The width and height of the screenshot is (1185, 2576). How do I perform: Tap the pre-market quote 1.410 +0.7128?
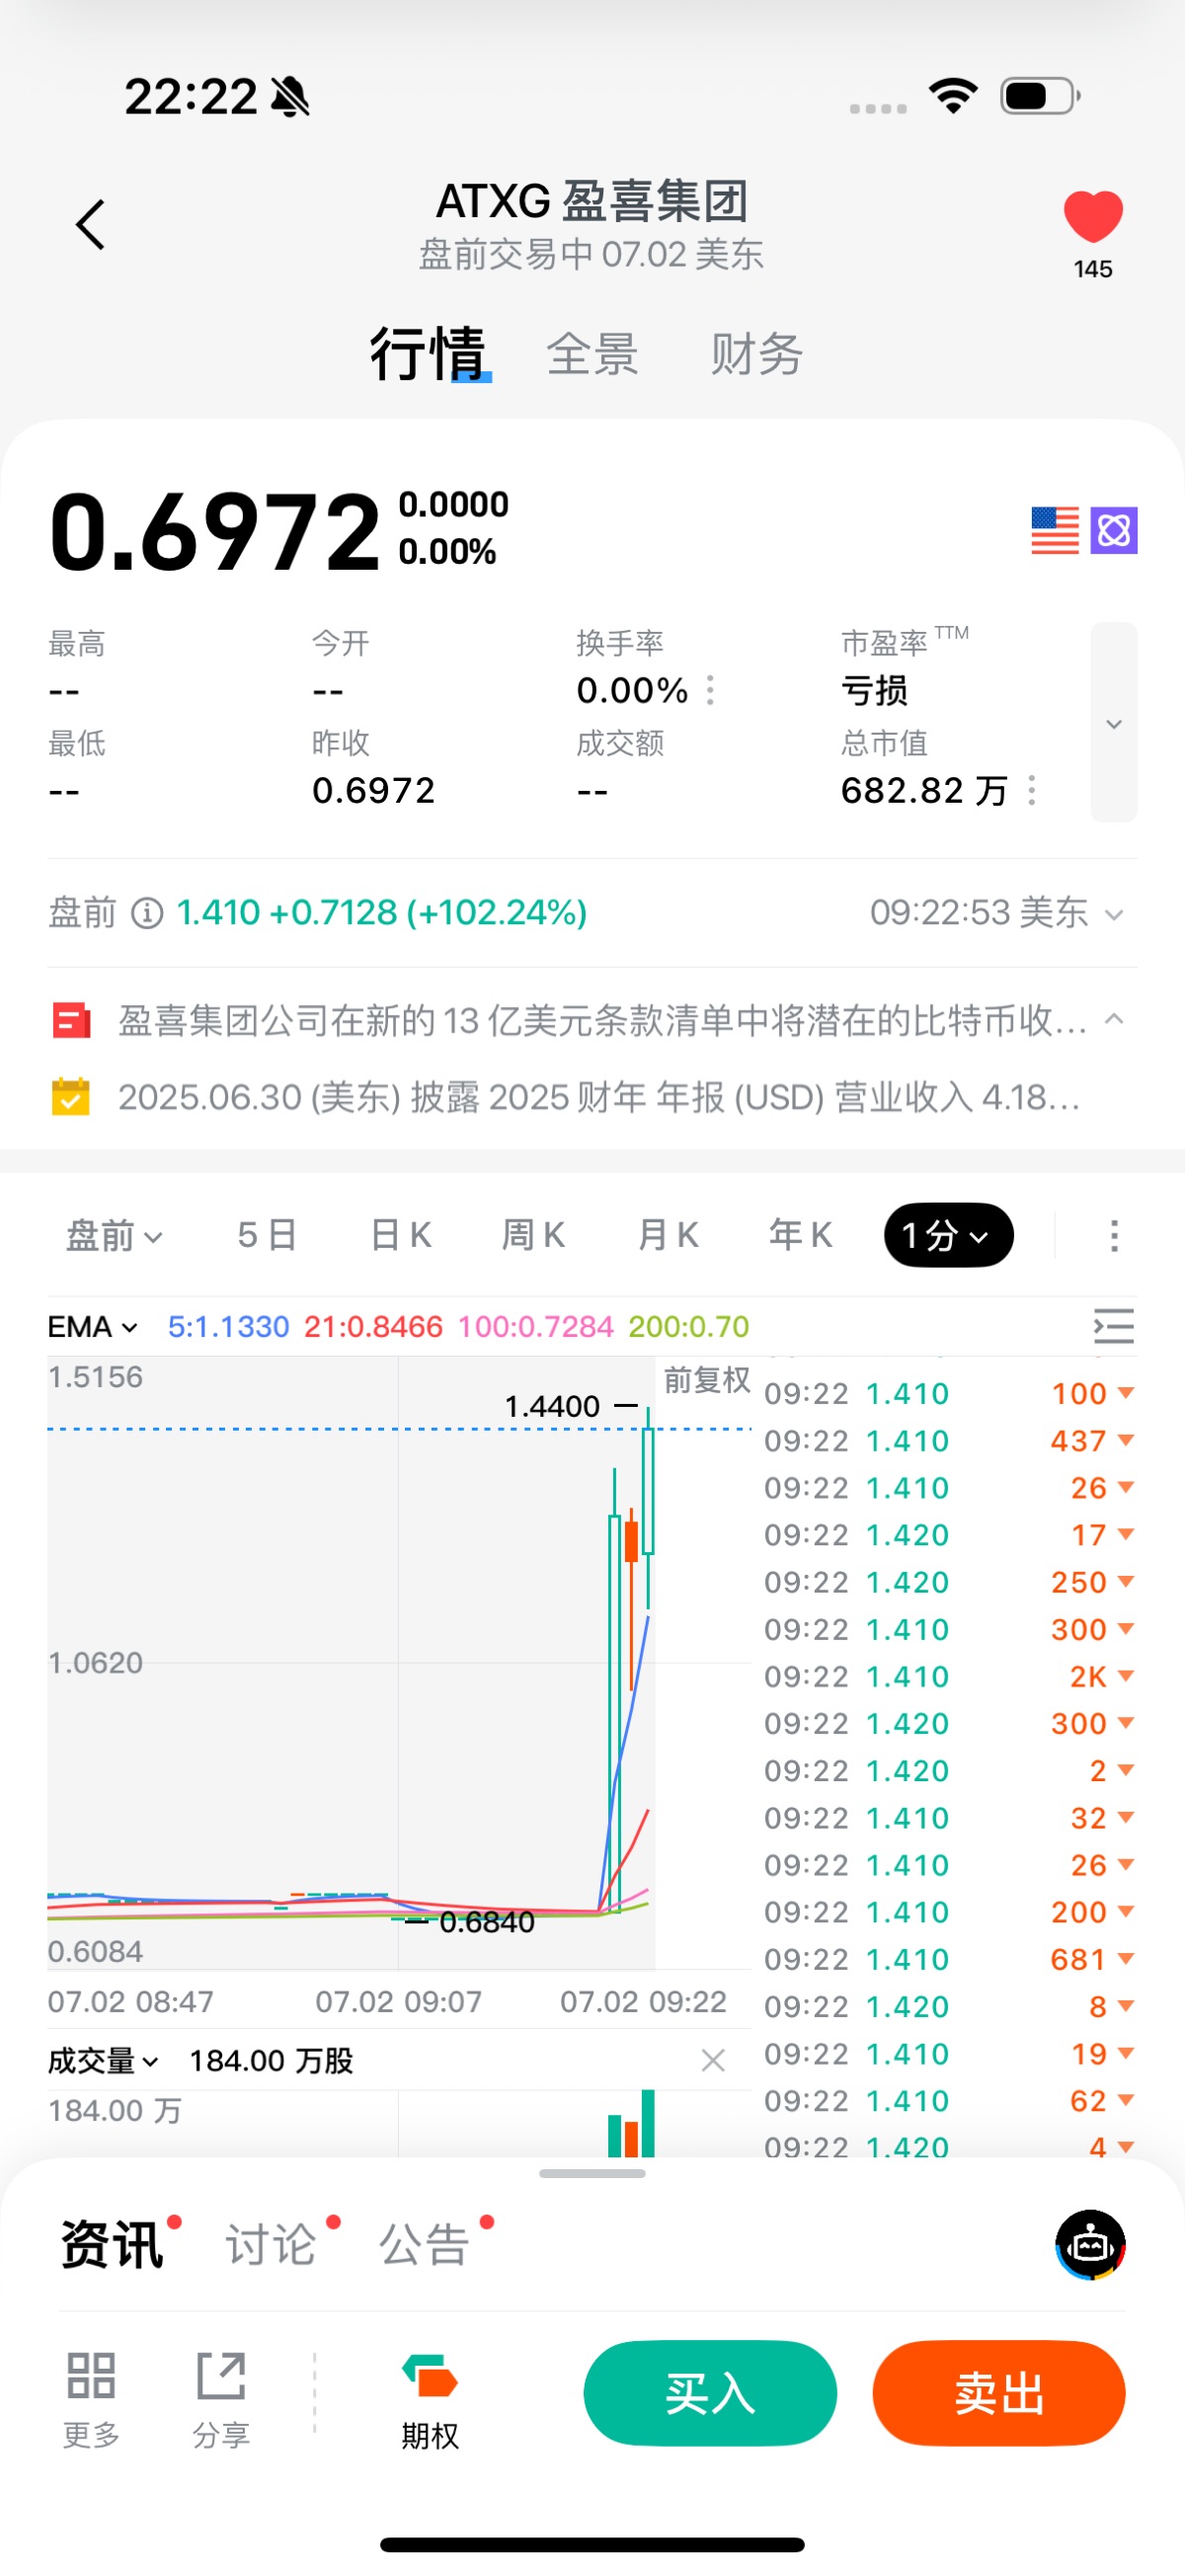pyautogui.click(x=382, y=912)
